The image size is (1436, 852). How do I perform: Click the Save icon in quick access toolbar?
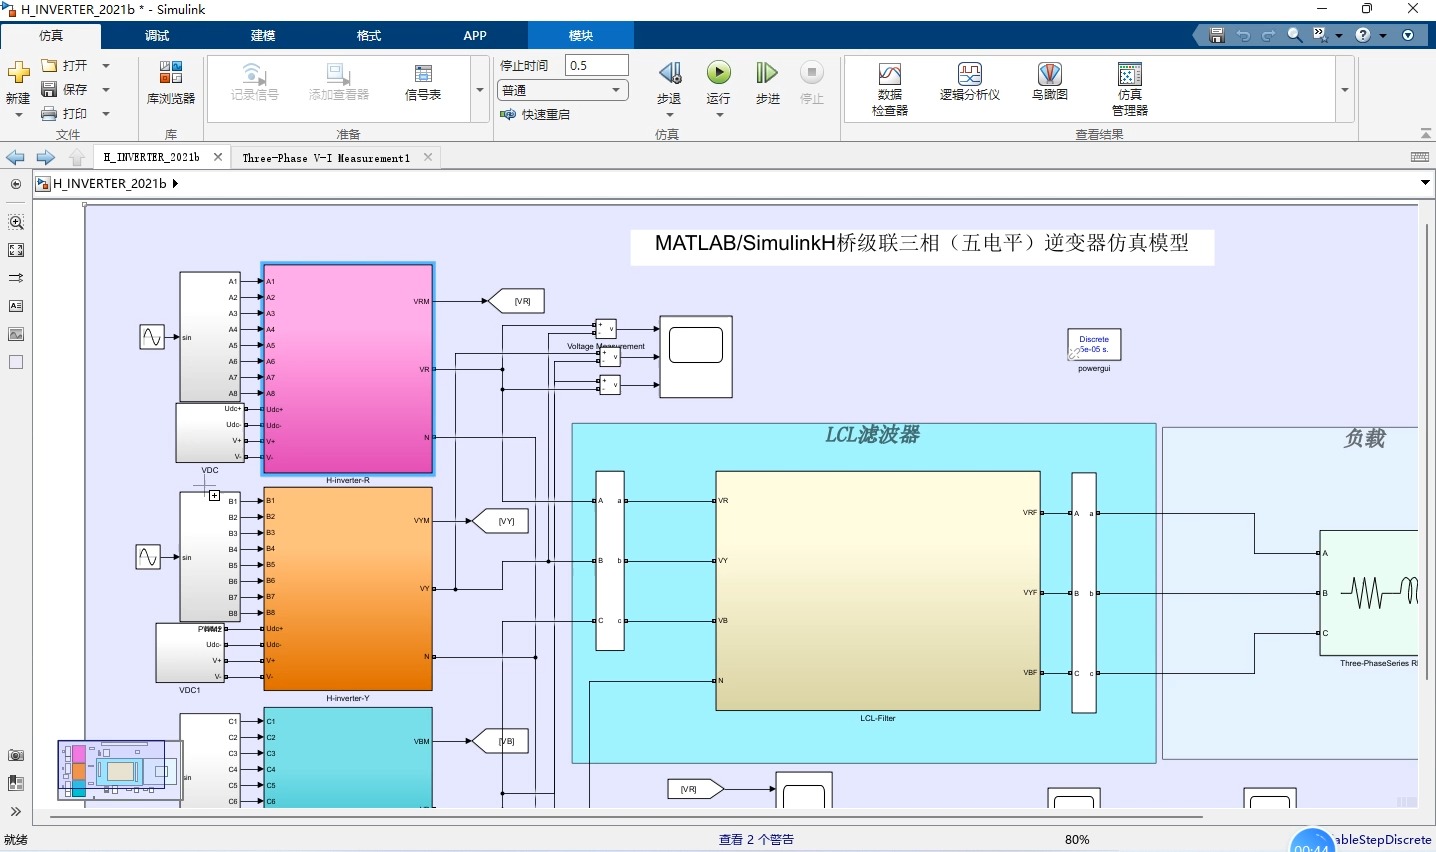pos(1216,34)
